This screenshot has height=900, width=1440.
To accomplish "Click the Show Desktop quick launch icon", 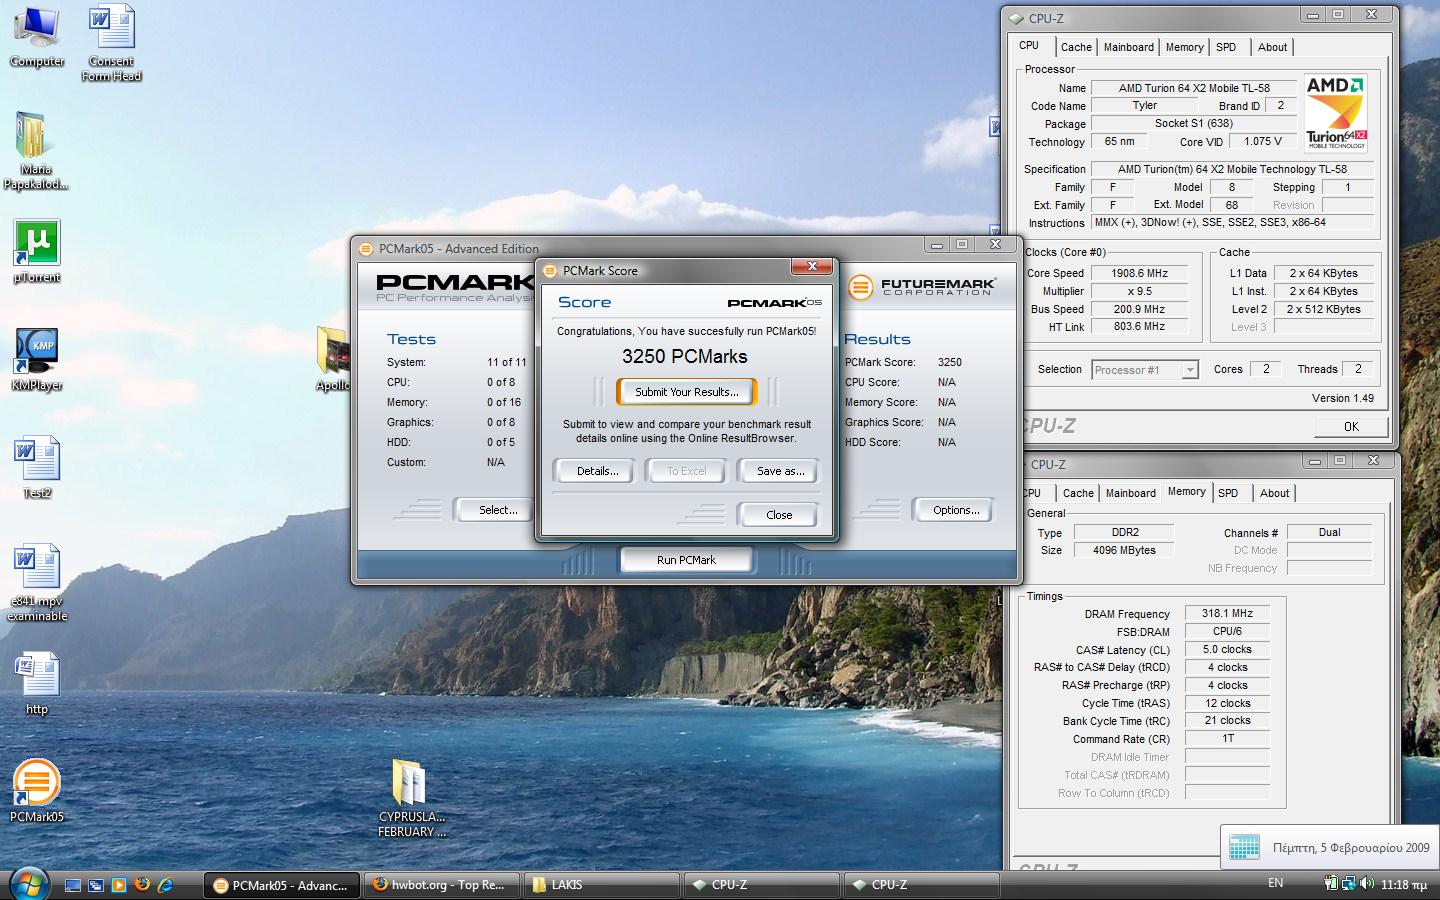I will 73,885.
